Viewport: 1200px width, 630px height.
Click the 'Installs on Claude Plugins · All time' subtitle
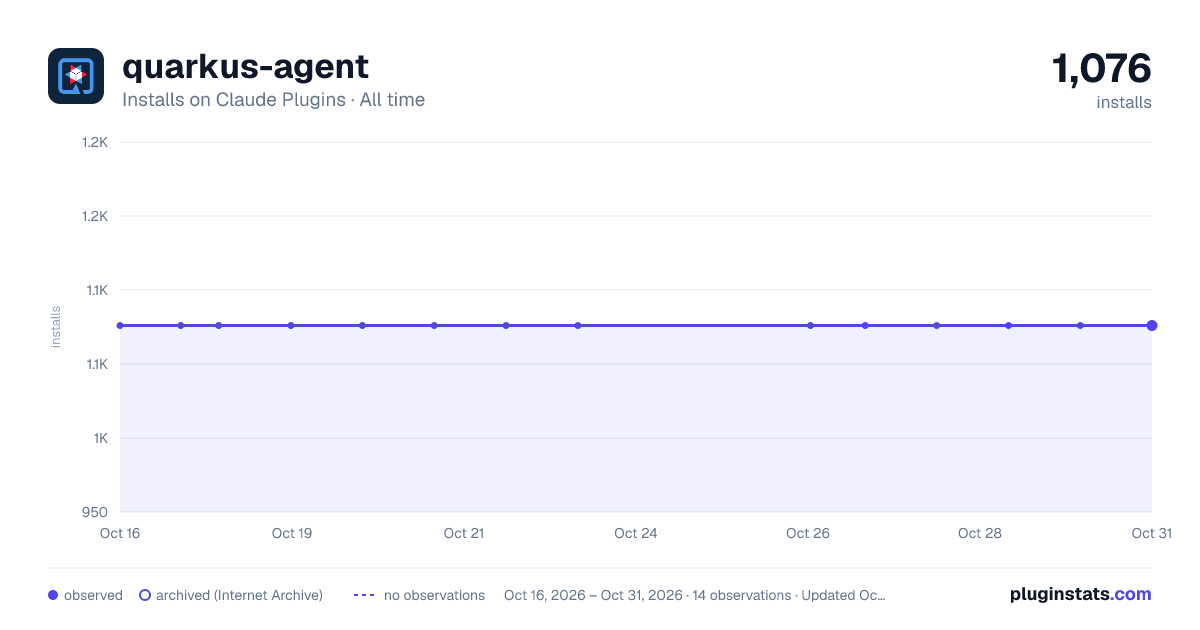coord(273,100)
